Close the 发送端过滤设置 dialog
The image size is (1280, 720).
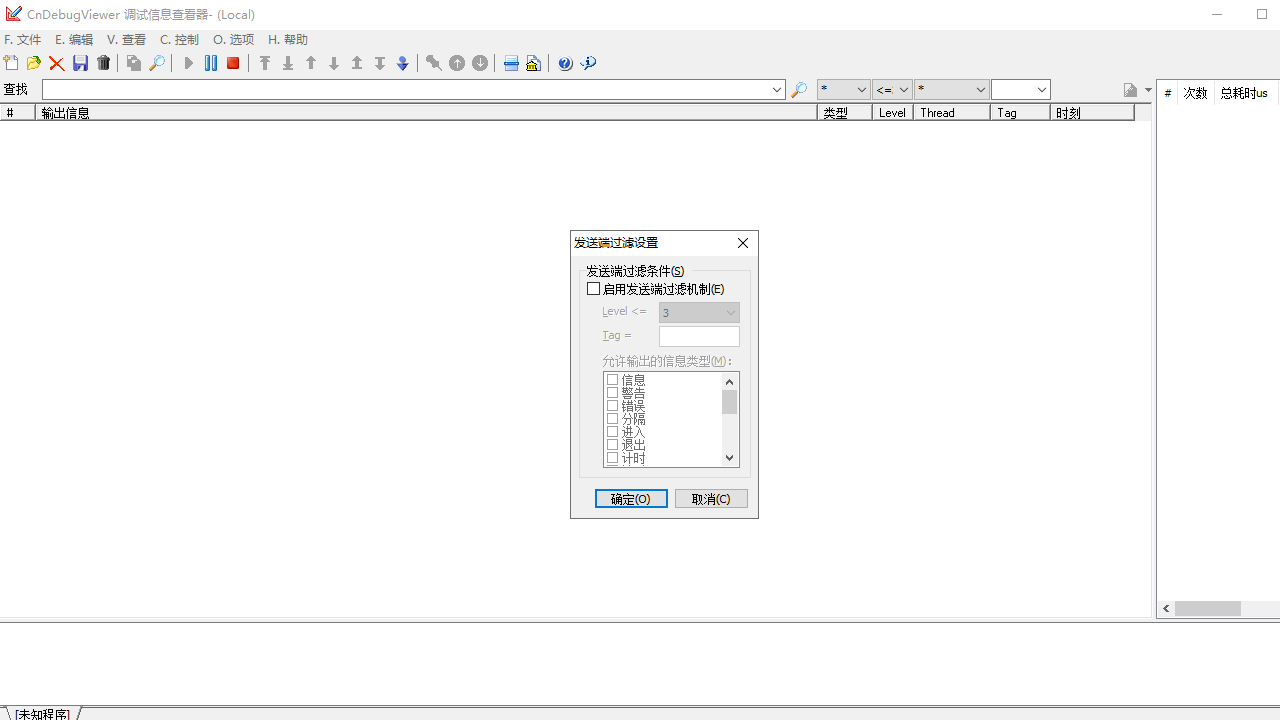point(743,243)
